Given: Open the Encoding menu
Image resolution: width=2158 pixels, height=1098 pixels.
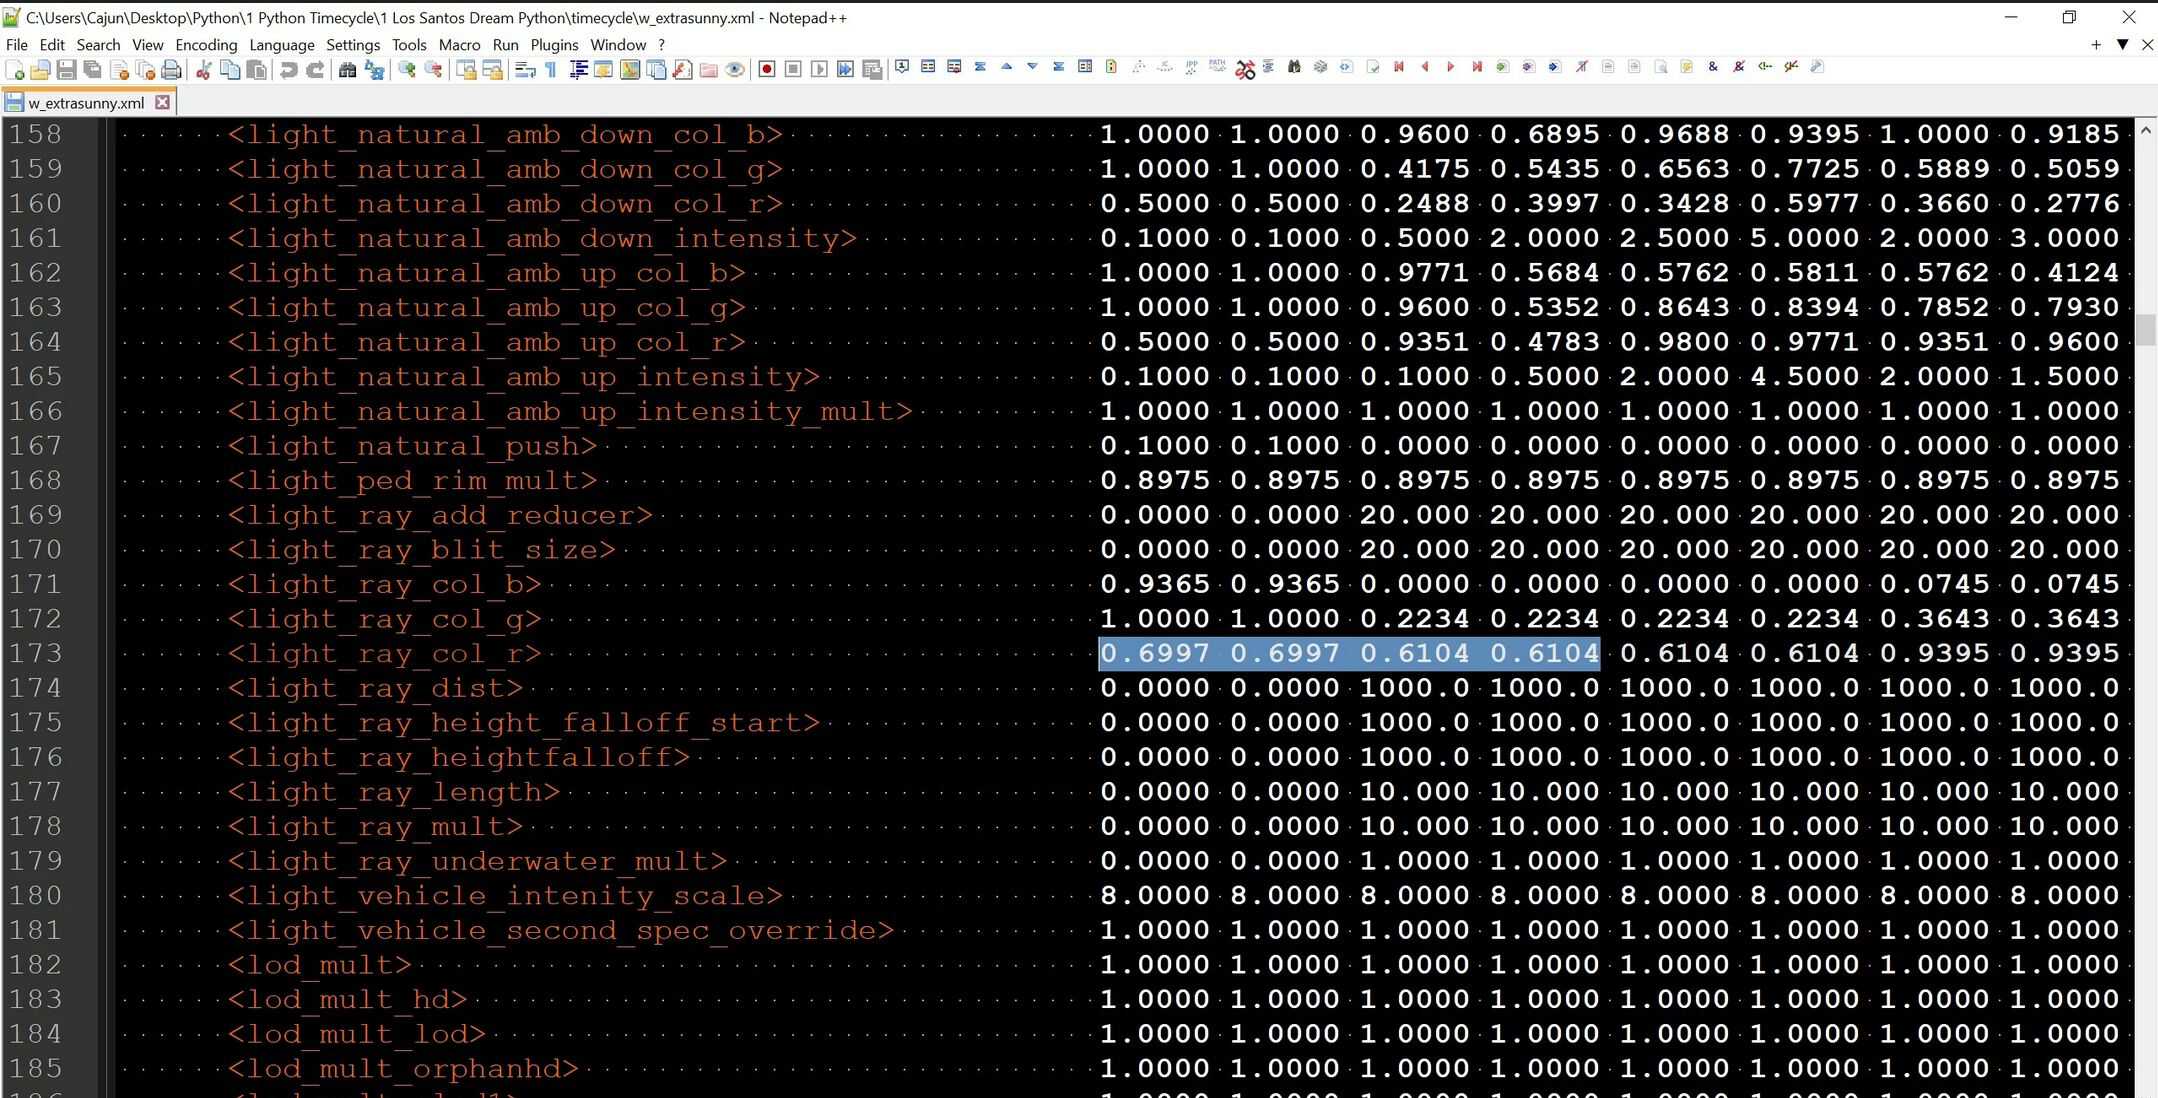Looking at the screenshot, I should click(206, 44).
